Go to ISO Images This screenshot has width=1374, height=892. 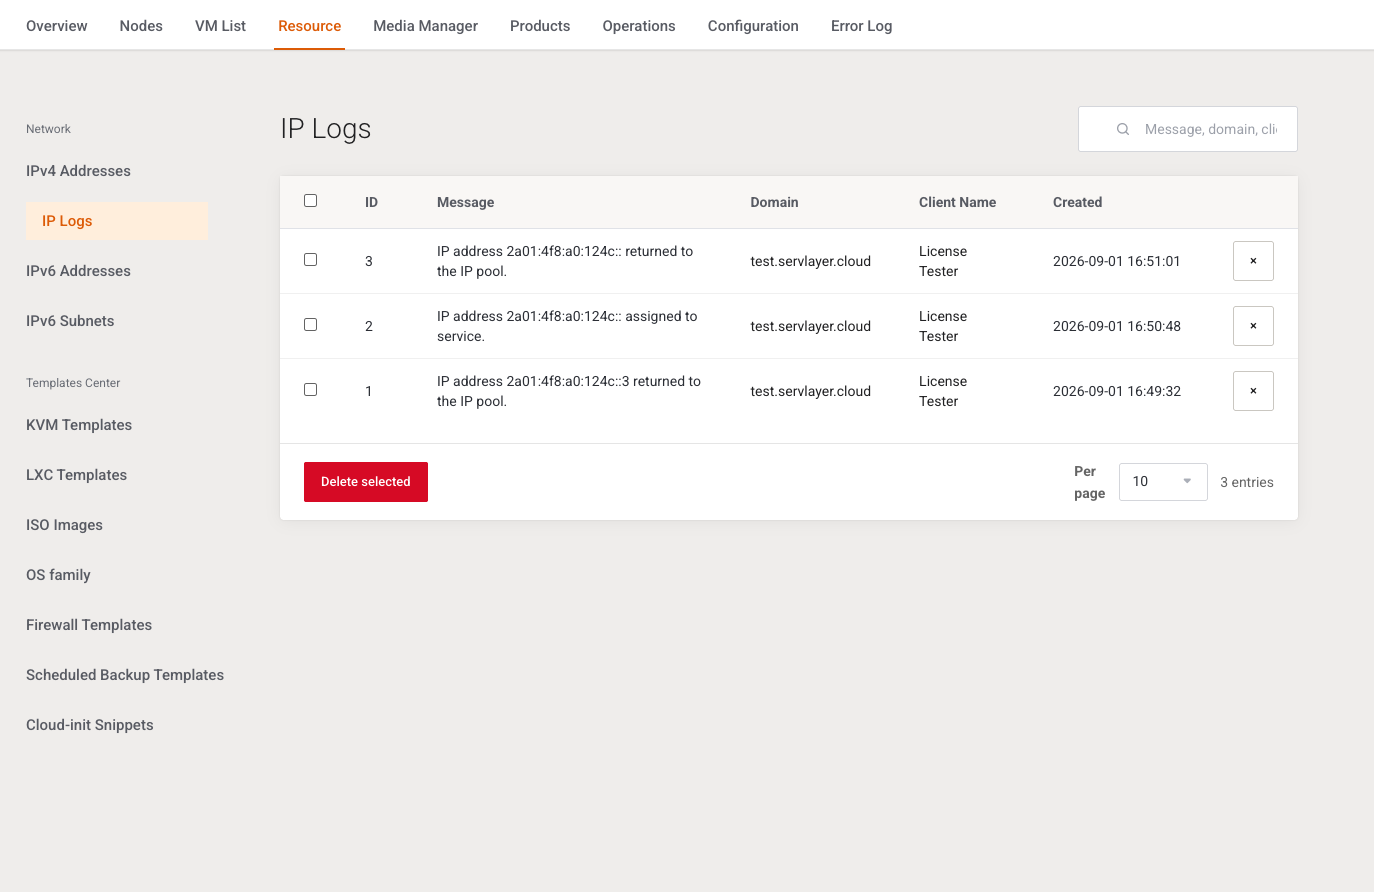coord(64,525)
